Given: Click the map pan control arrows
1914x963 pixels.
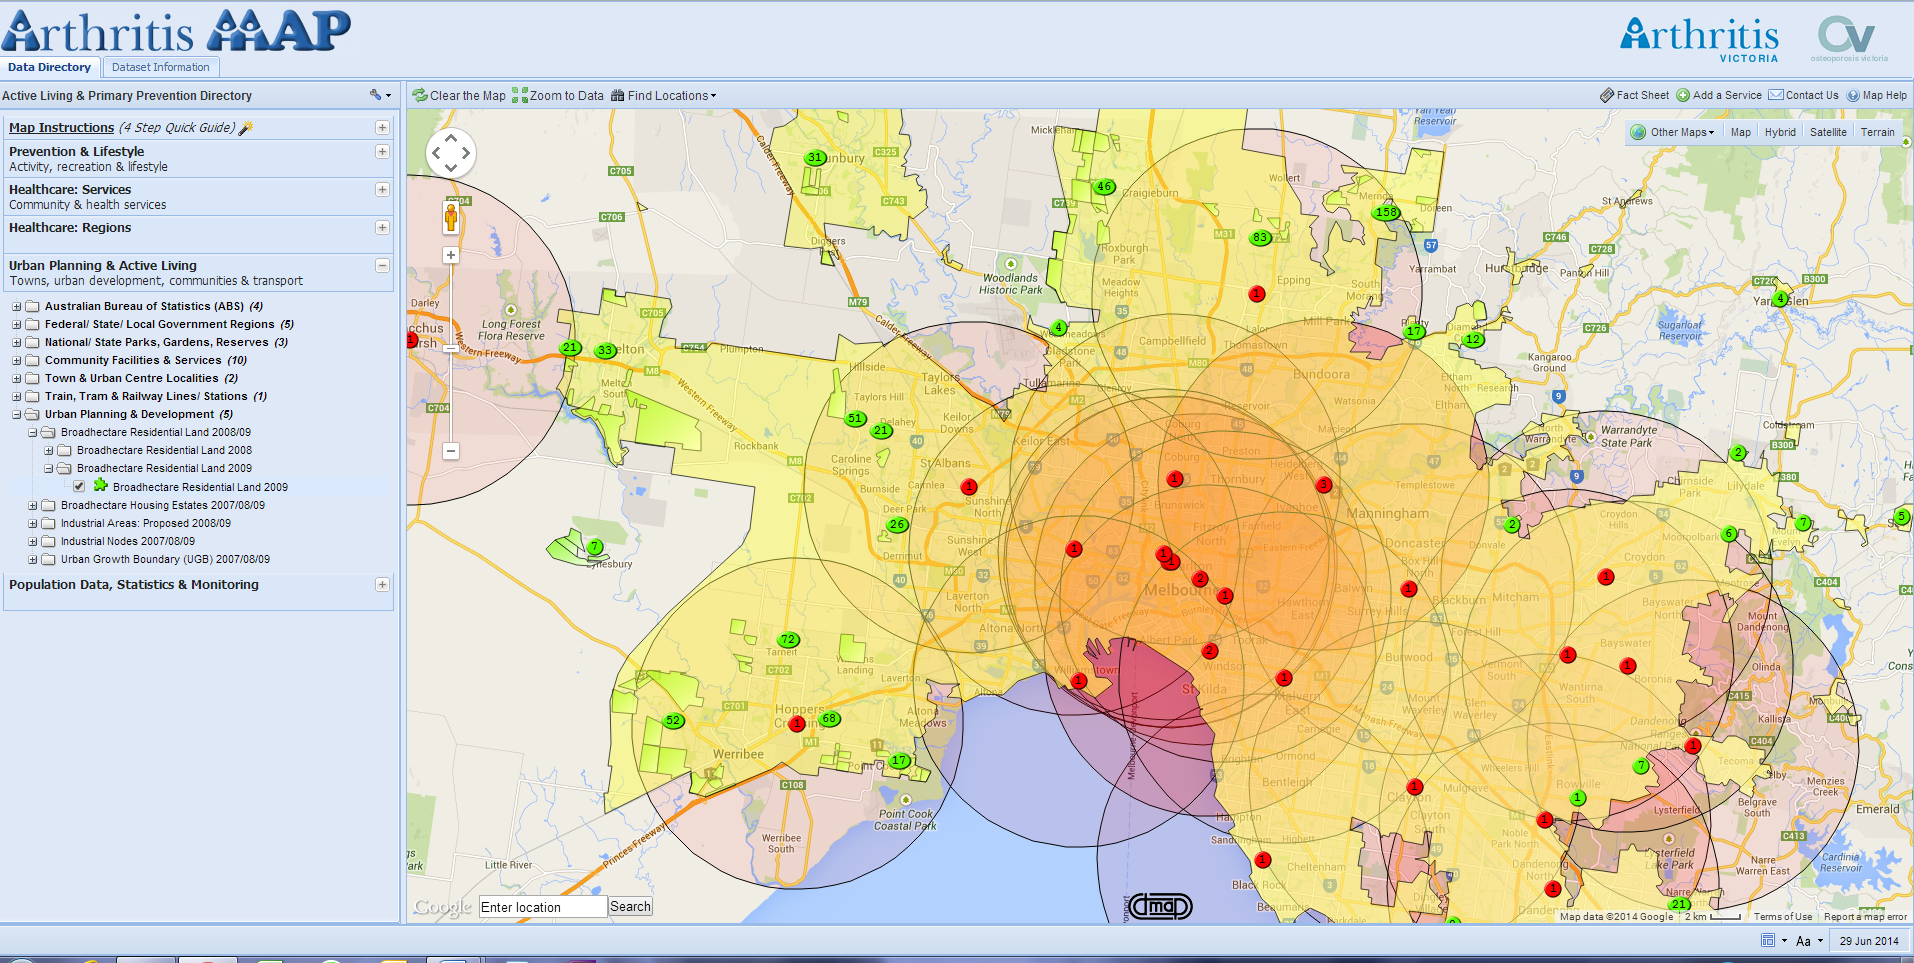Looking at the screenshot, I should [x=450, y=153].
